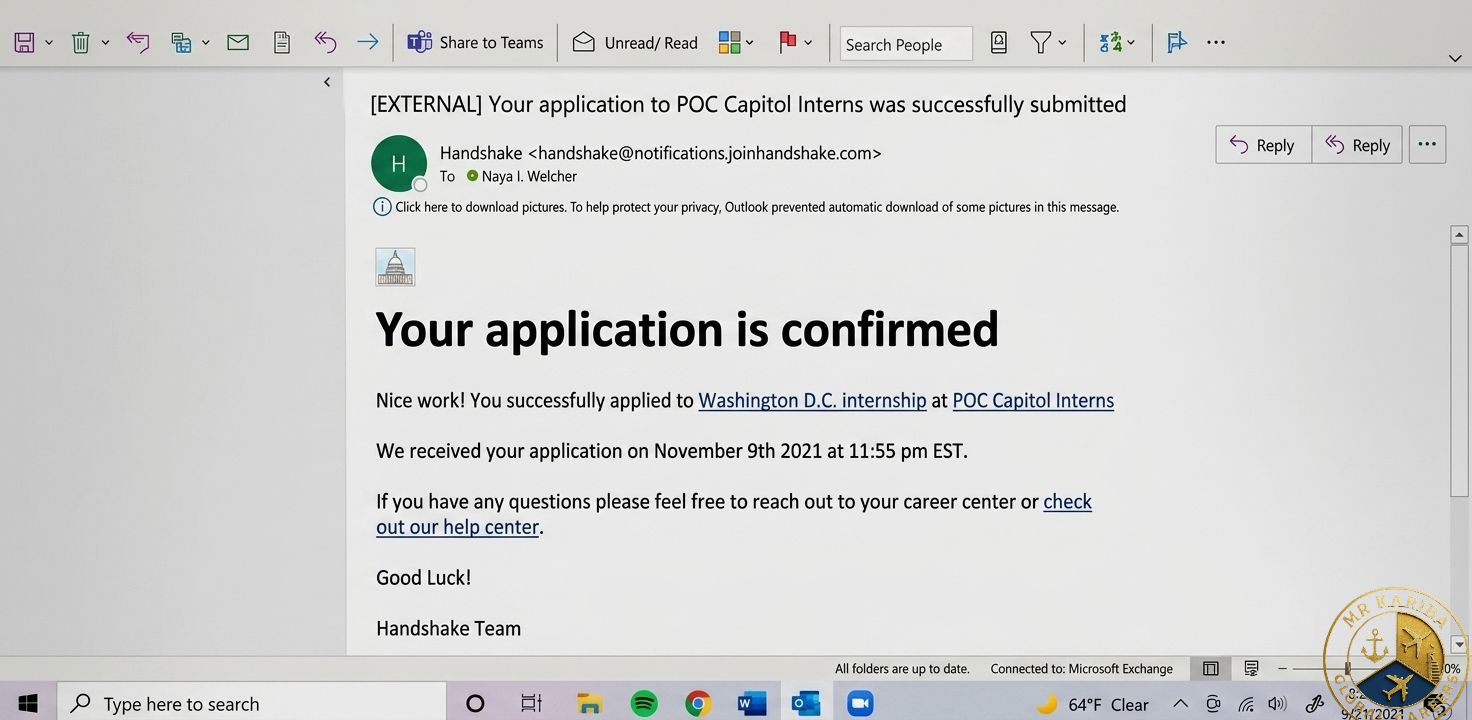This screenshot has height=720, width=1472.
Task: Flag message with red Follow Up flag
Action: click(788, 42)
